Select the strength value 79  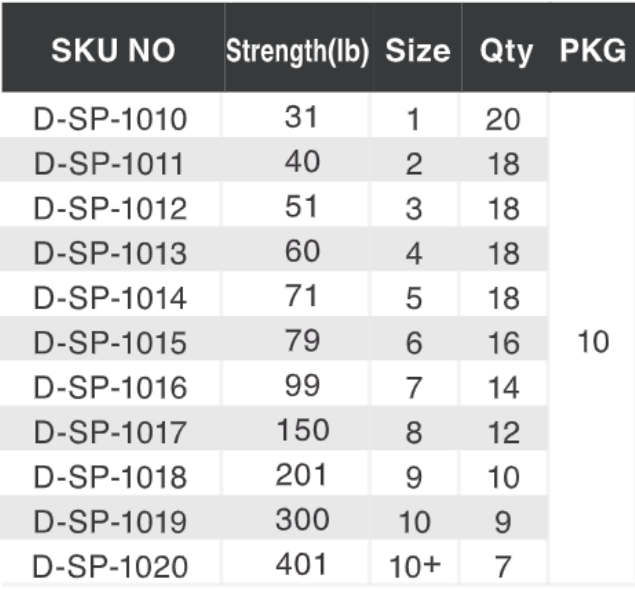(300, 341)
